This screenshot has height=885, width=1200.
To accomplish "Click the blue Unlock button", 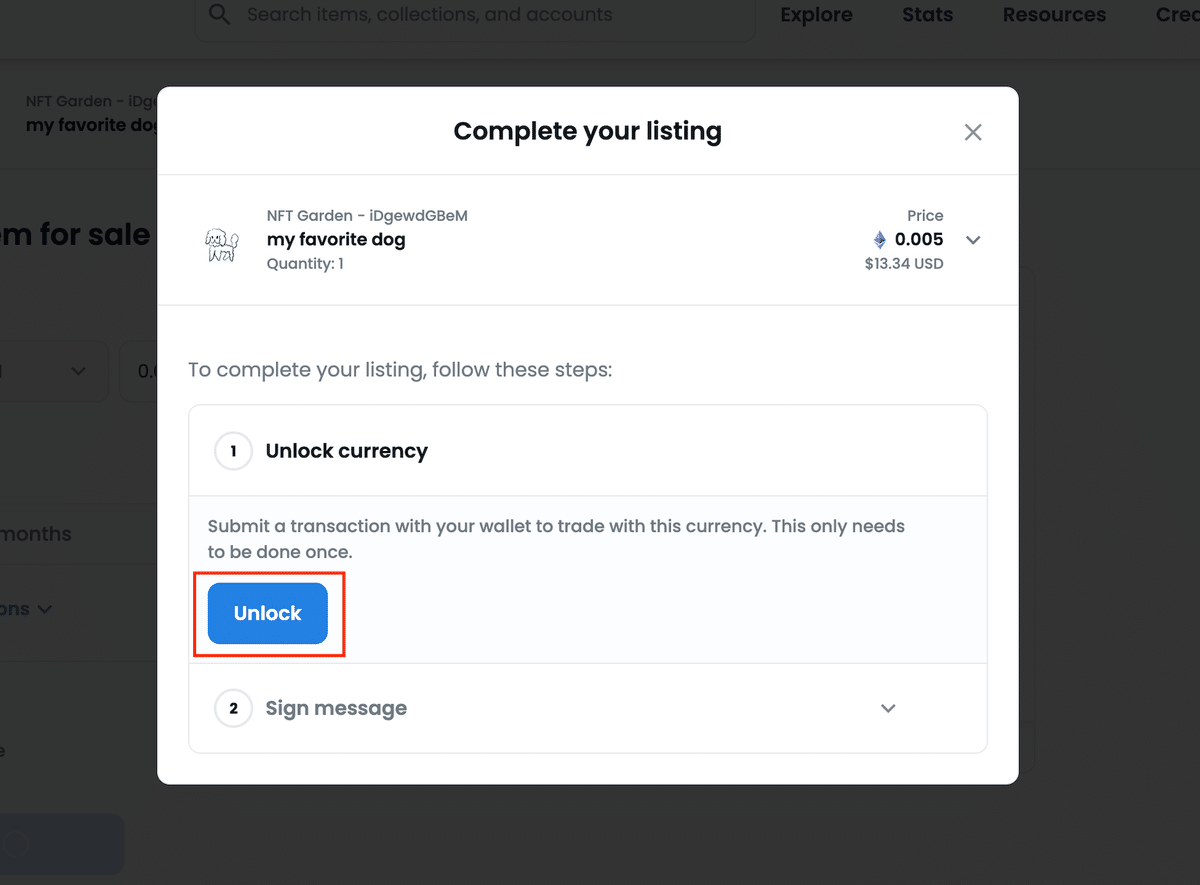I will 267,613.
